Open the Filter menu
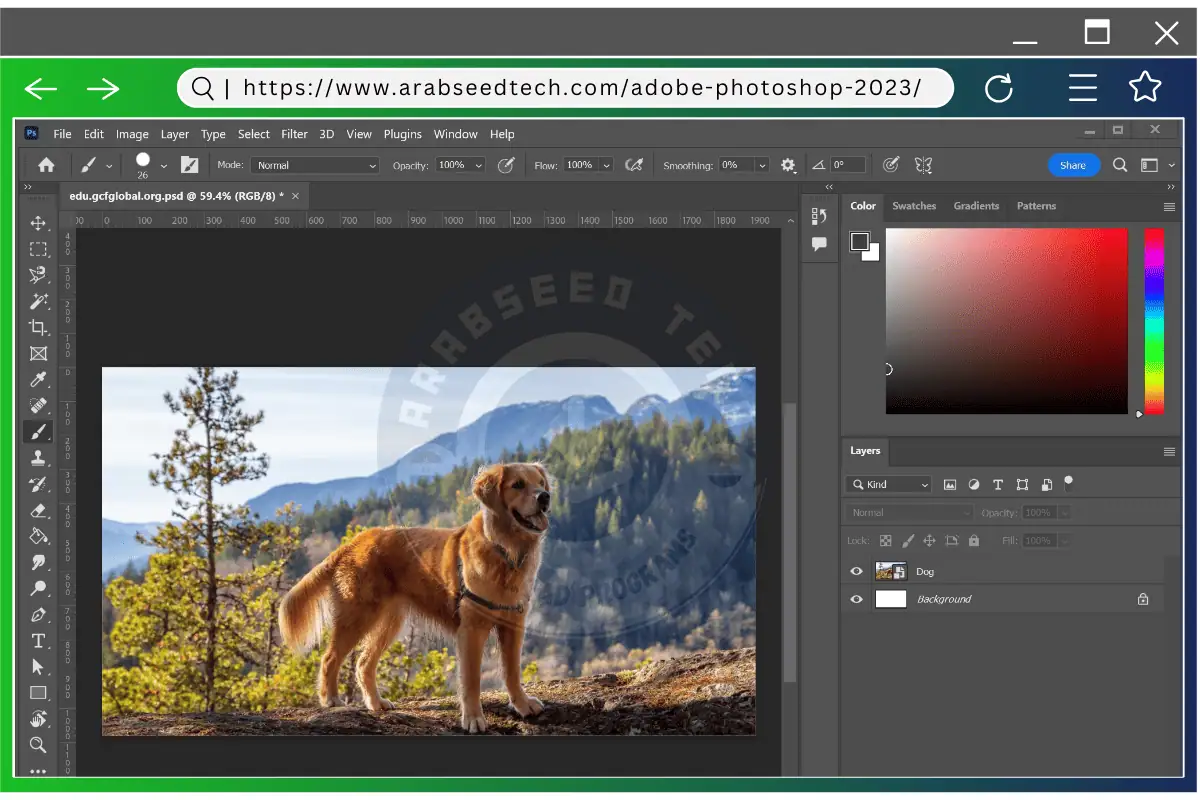 click(x=294, y=133)
